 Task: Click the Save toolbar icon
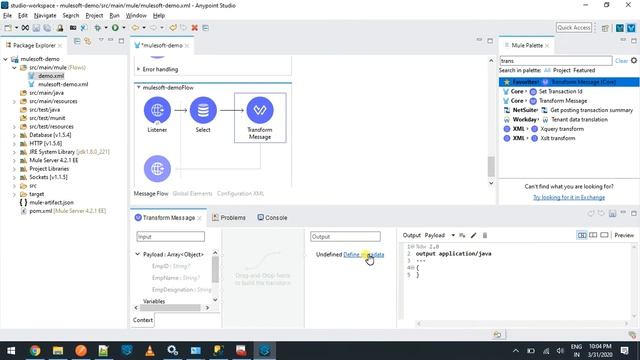[36, 28]
